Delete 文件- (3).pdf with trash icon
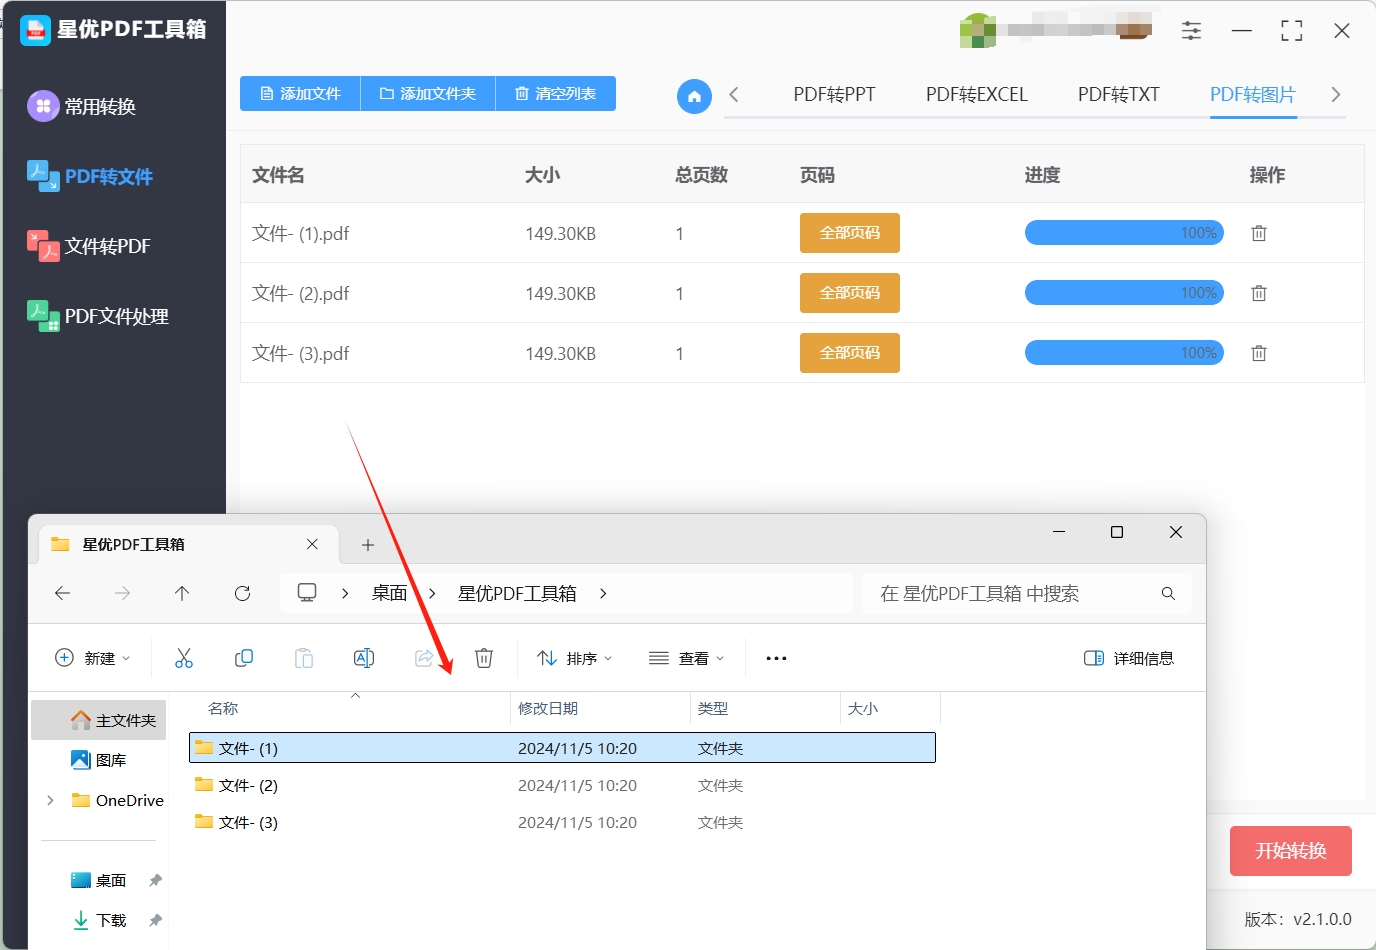 pos(1259,353)
